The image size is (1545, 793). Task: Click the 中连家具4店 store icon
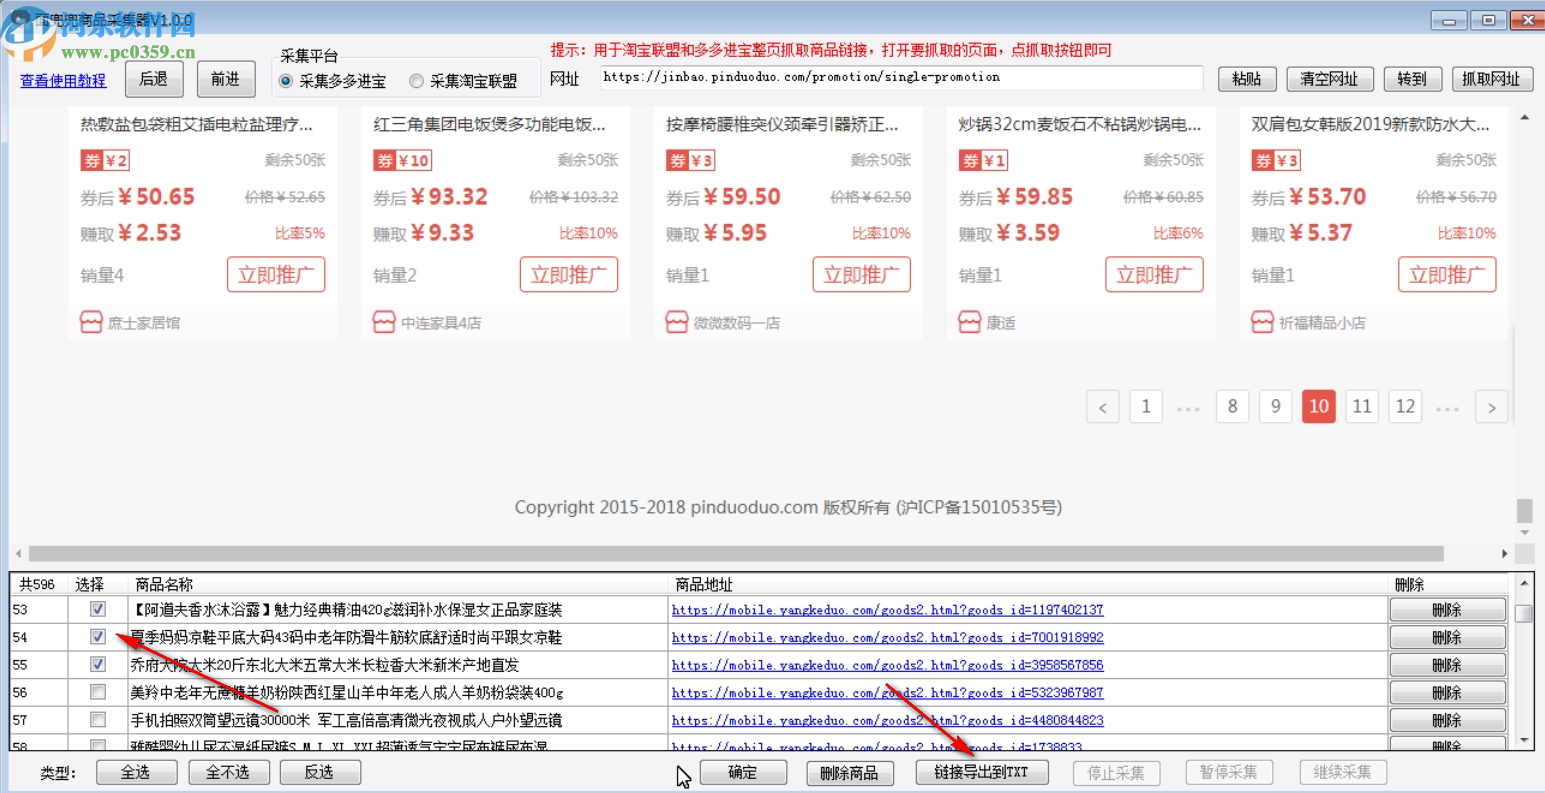tap(383, 322)
